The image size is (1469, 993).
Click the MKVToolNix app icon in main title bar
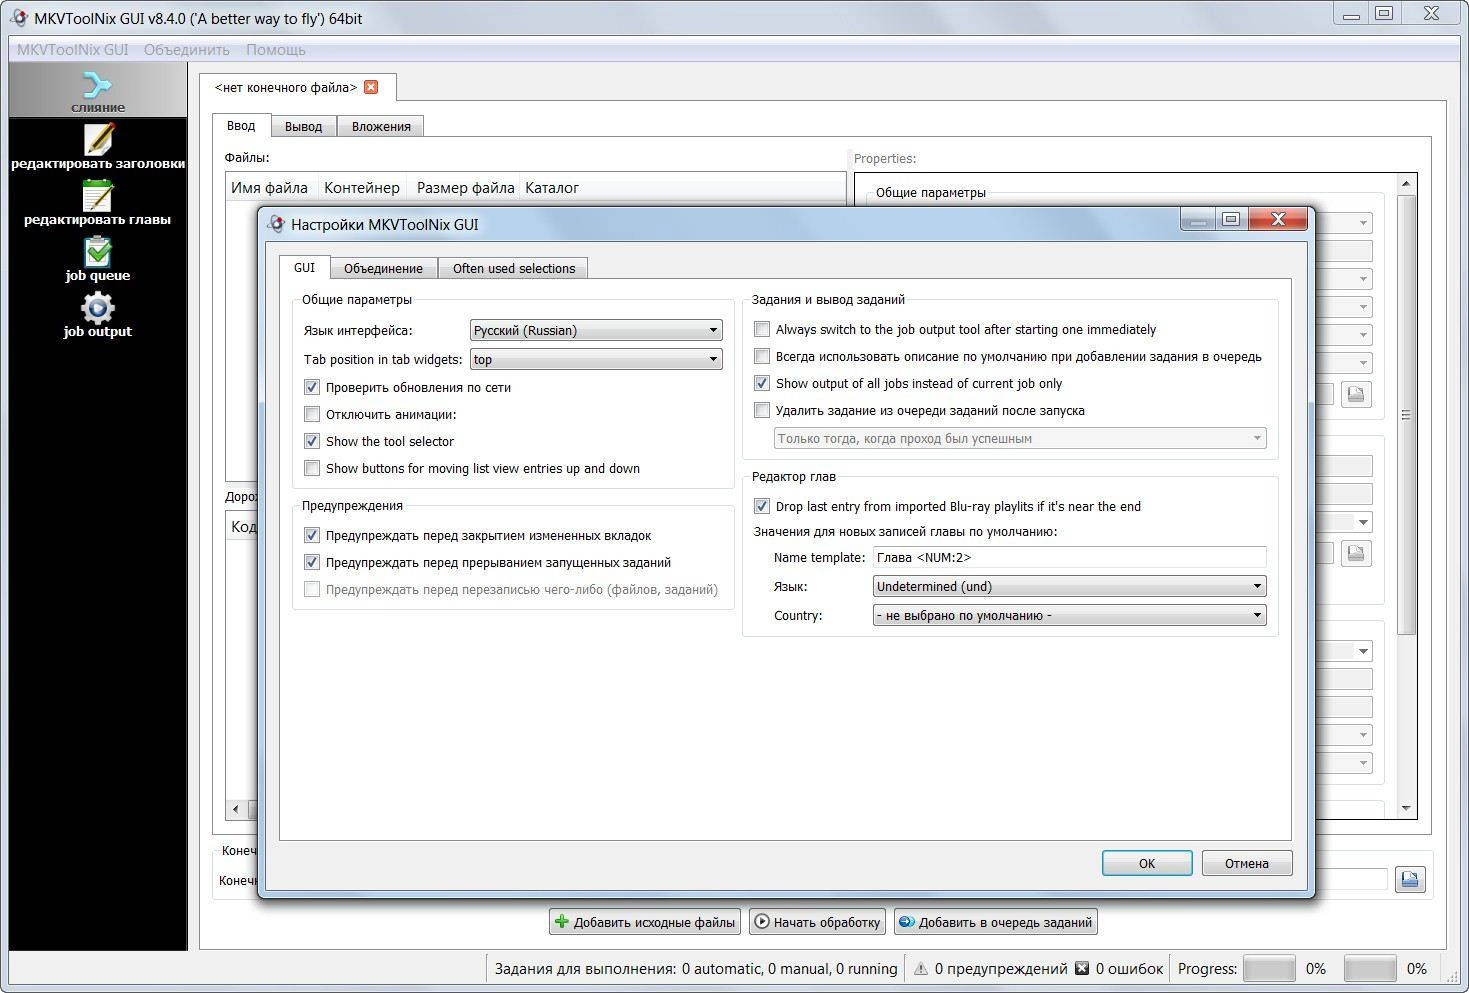[19, 18]
